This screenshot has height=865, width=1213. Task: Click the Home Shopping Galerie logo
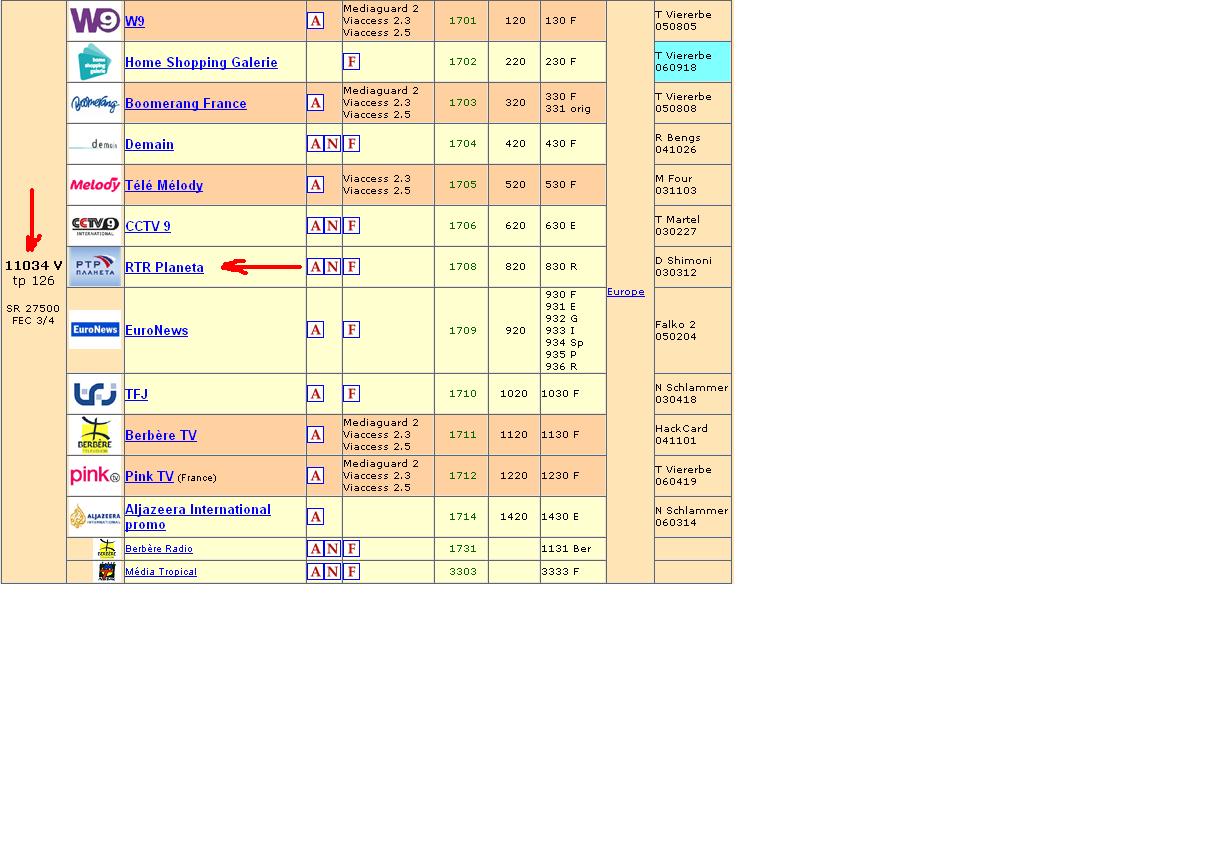[x=94, y=62]
